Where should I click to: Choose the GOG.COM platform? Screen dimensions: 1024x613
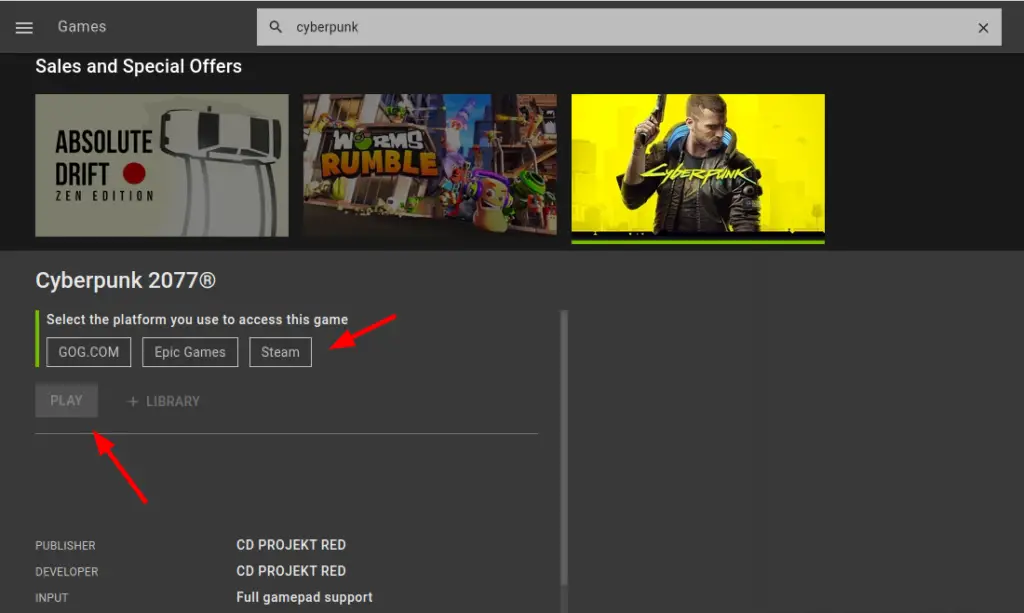tap(89, 352)
